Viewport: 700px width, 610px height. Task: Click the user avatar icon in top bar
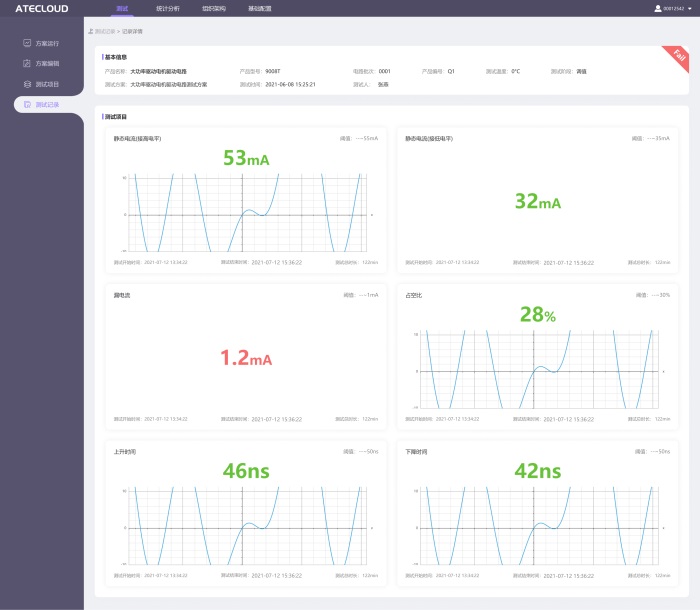point(658,8)
